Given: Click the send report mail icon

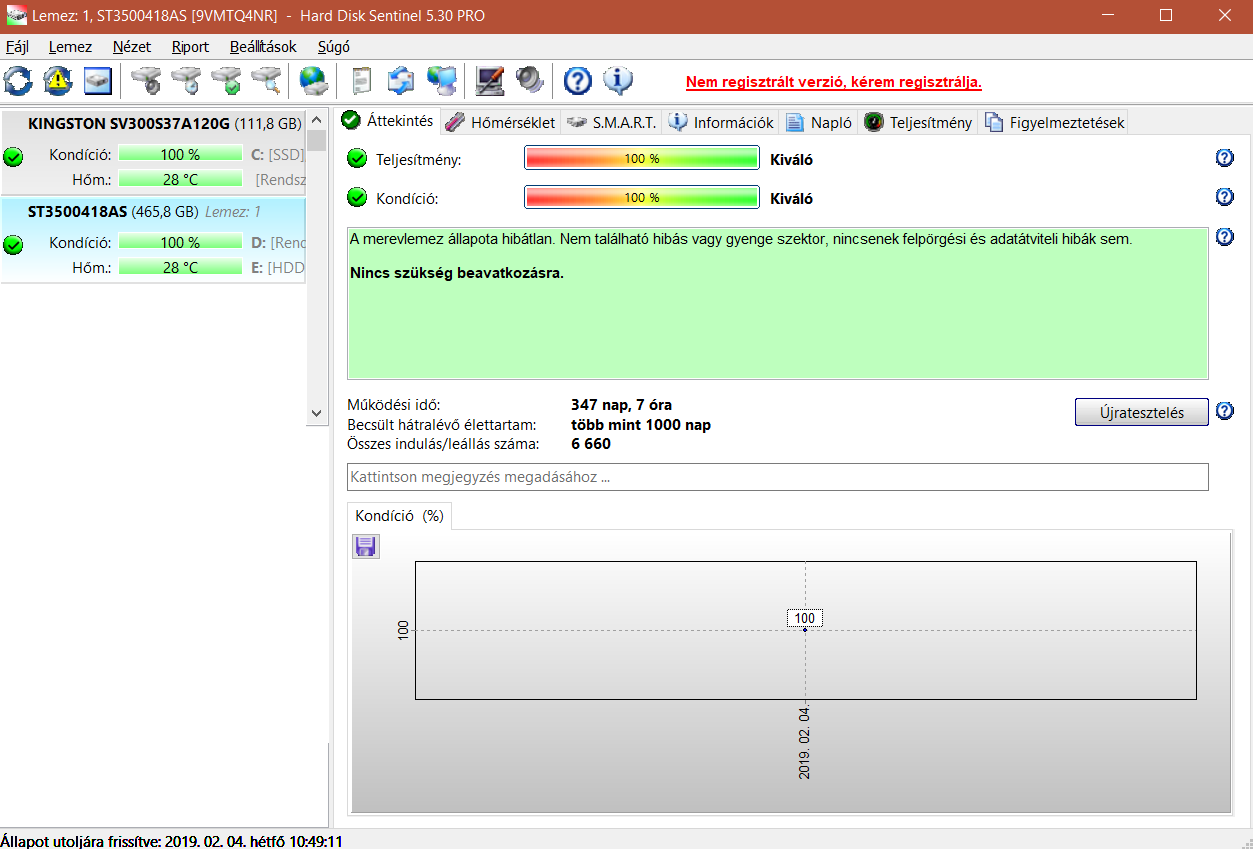Looking at the screenshot, I should (402, 80).
